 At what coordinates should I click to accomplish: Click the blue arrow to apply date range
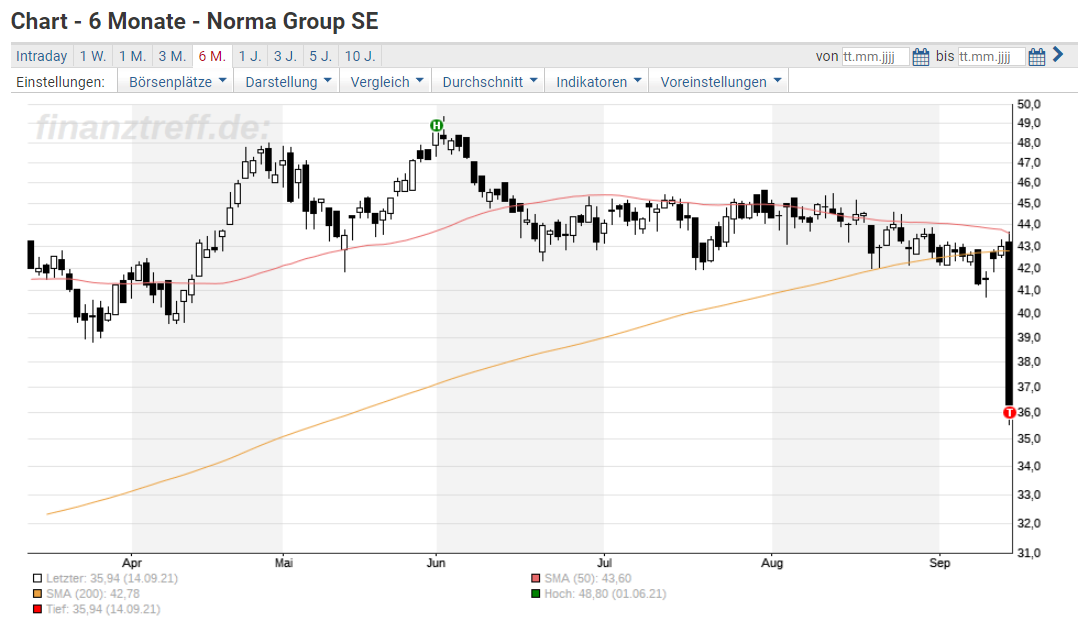click(1057, 54)
